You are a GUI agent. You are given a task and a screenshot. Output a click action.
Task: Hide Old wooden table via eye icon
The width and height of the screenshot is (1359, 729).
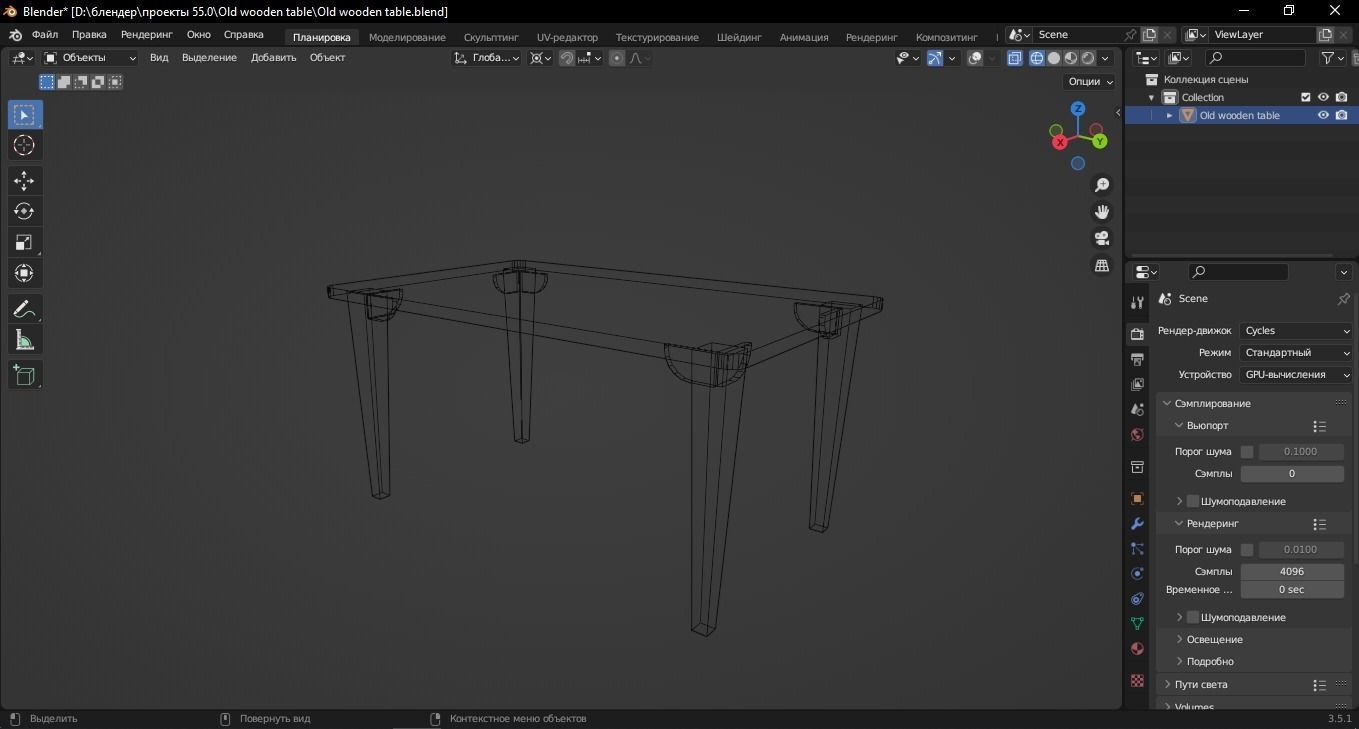point(1323,115)
